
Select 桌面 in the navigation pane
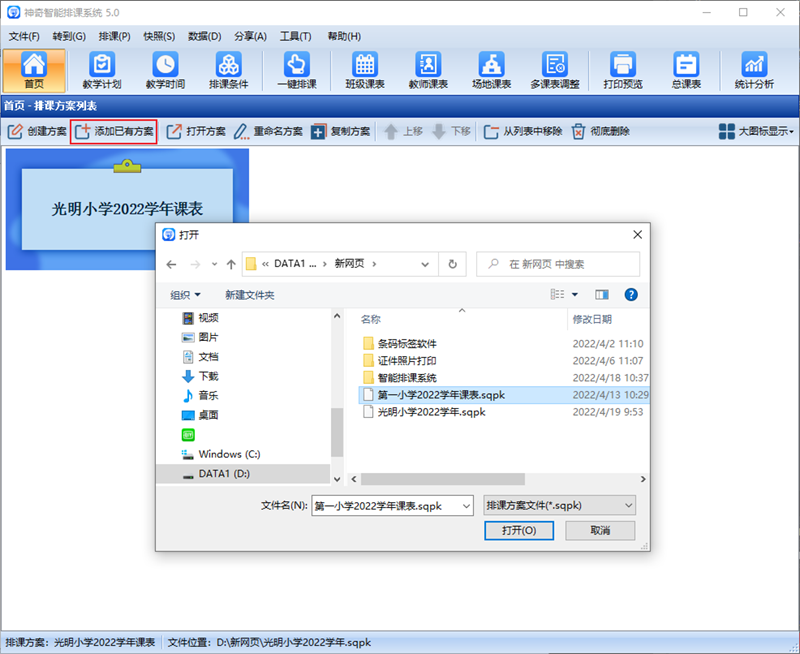[x=200, y=415]
